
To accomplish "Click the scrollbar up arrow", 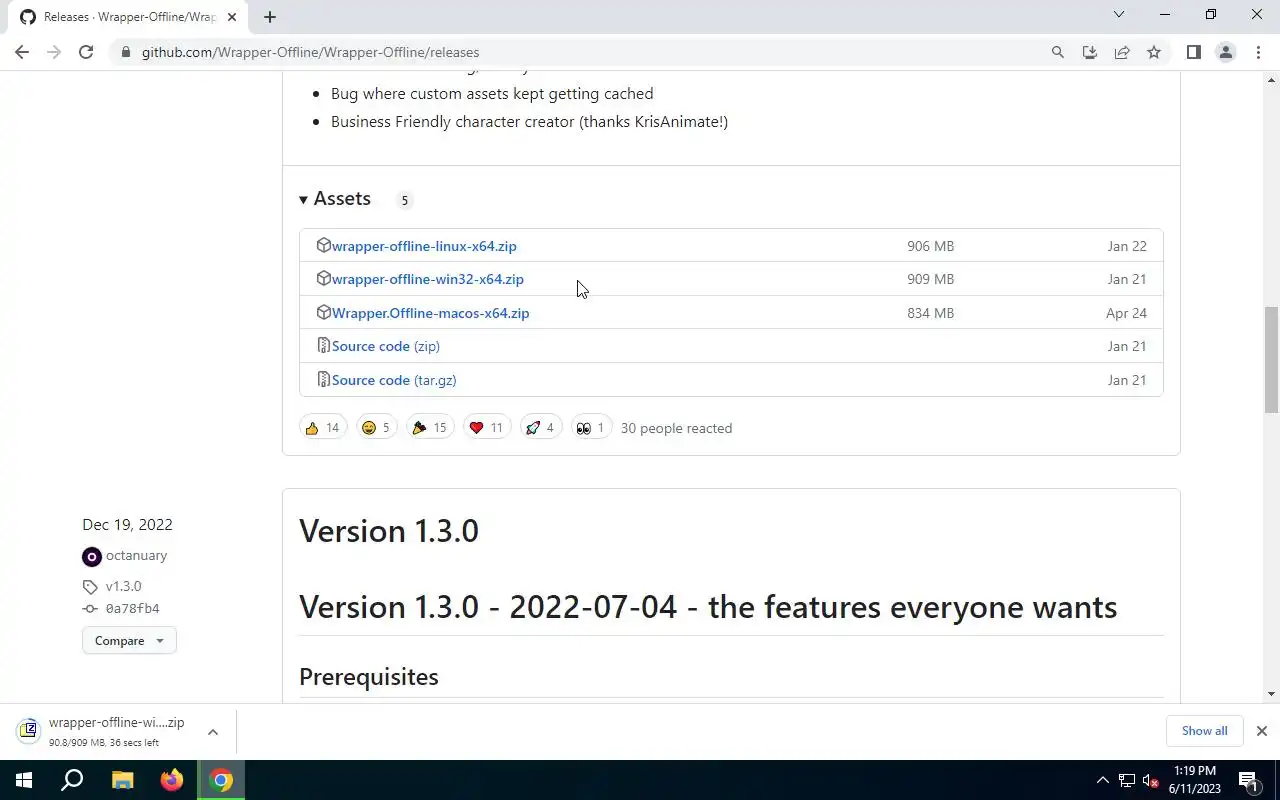I will pos(1271,79).
